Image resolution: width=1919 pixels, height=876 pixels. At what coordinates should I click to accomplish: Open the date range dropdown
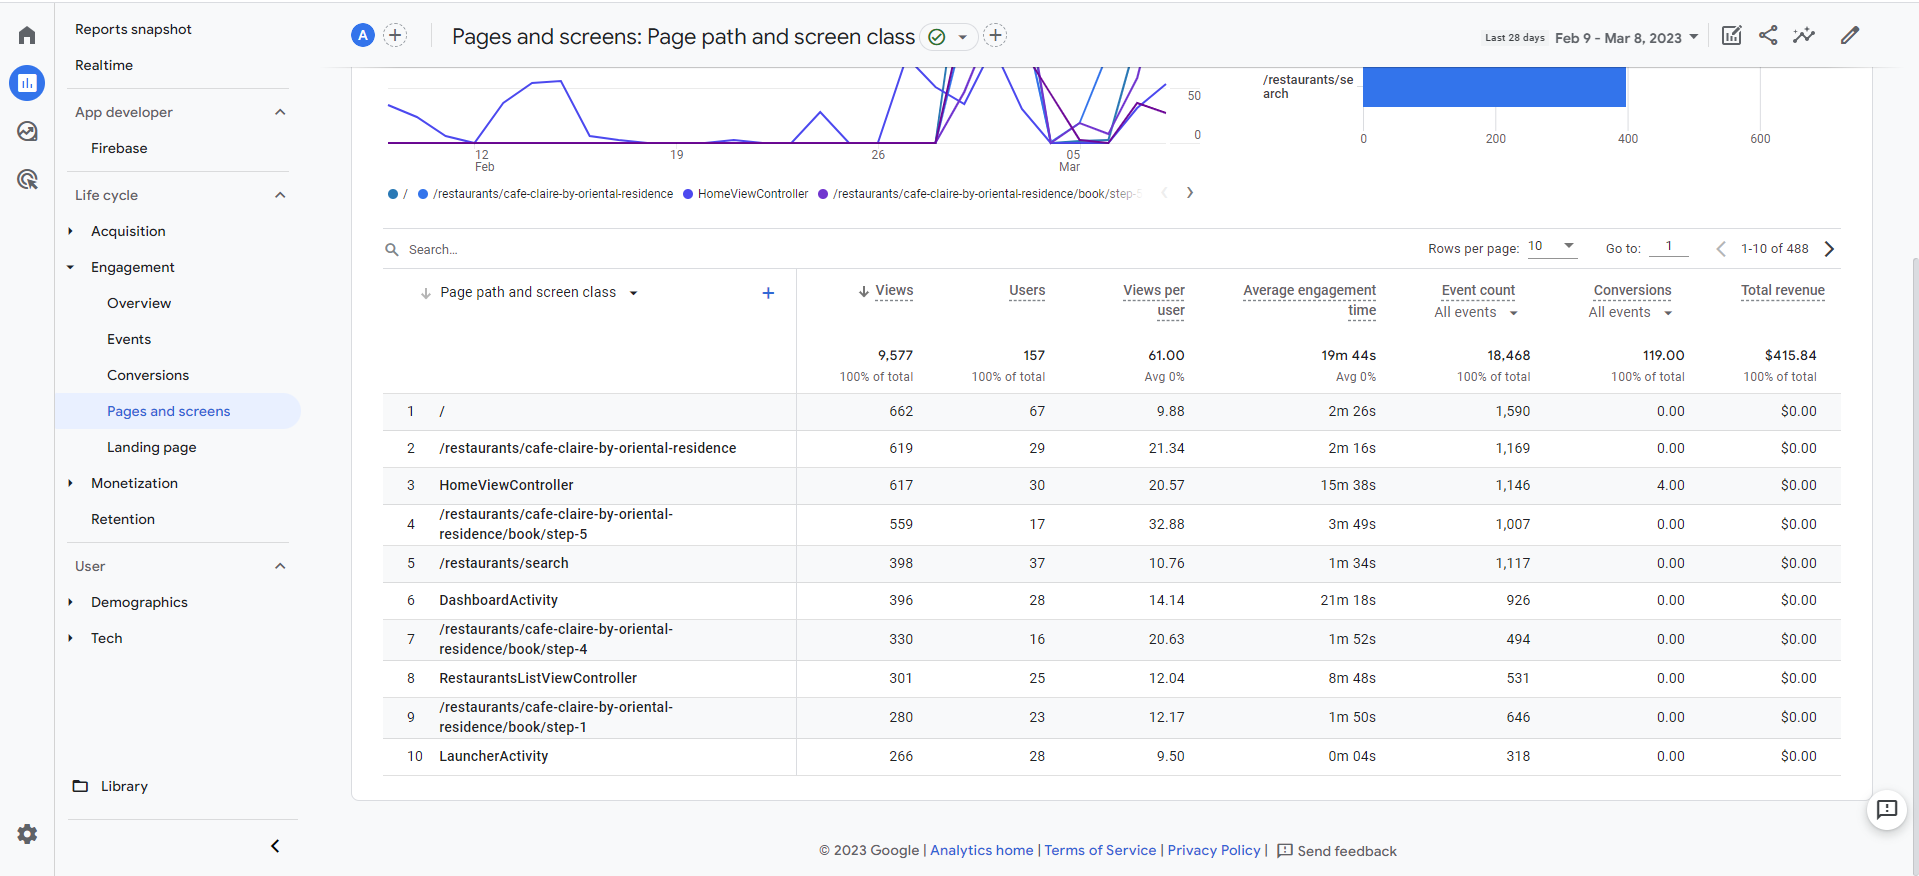coord(1626,38)
